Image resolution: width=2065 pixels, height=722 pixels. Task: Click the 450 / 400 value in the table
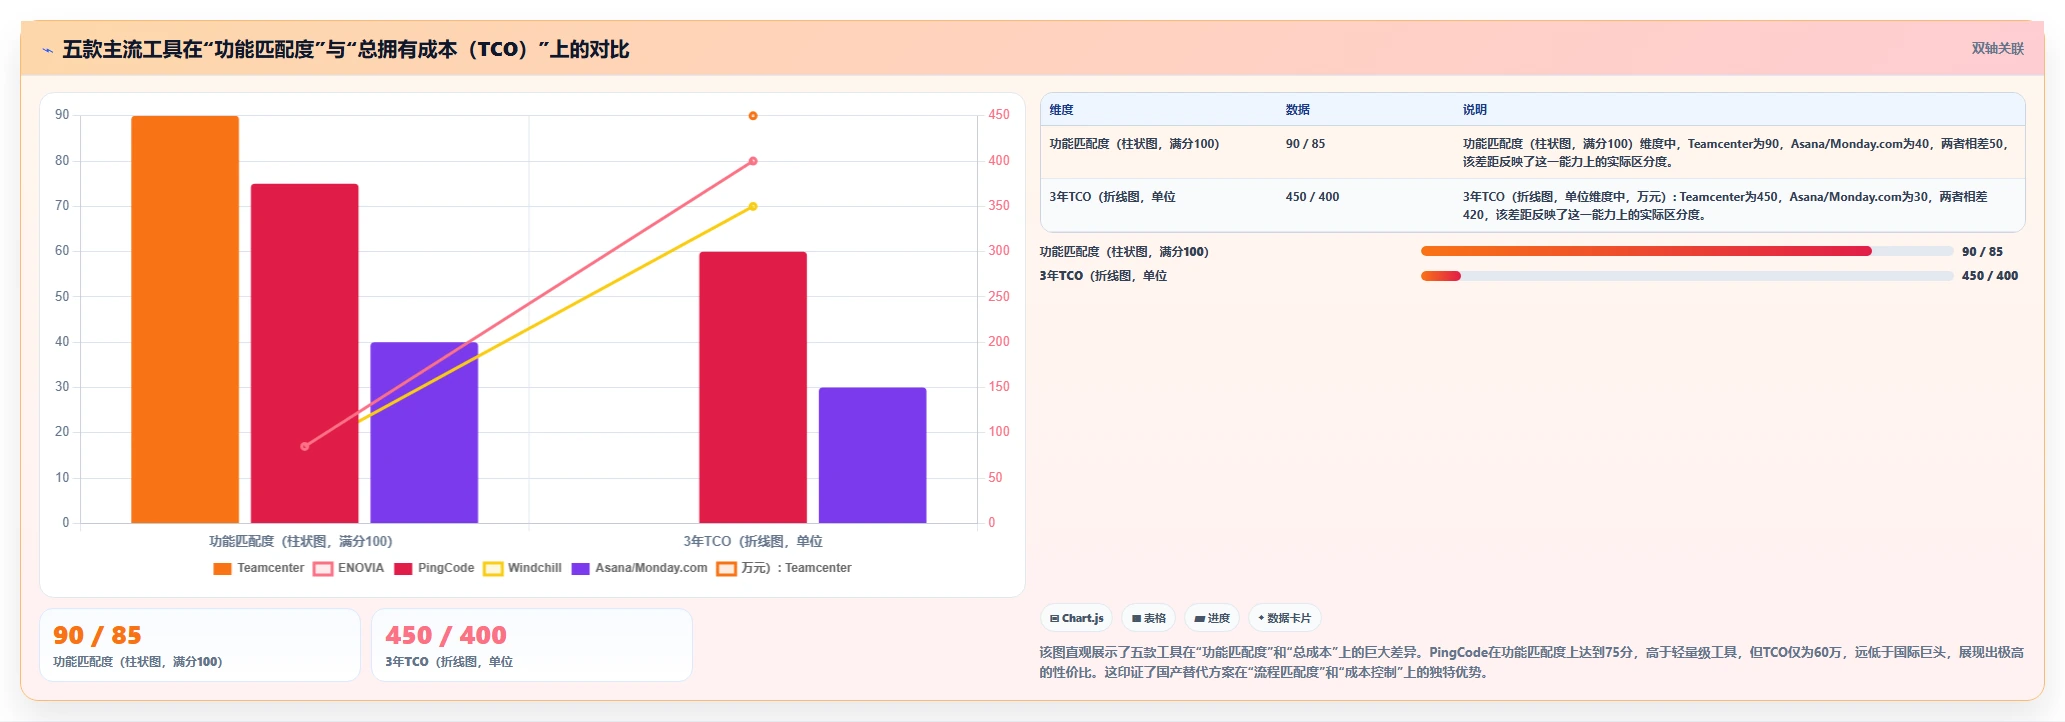click(x=1312, y=197)
